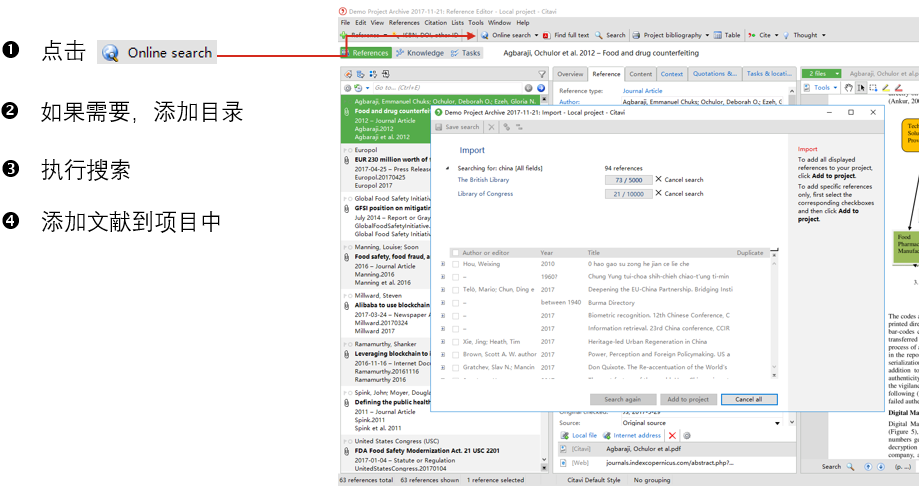Expand the Cite dropdown arrow
The height and width of the screenshot is (491, 919).
click(777, 35)
